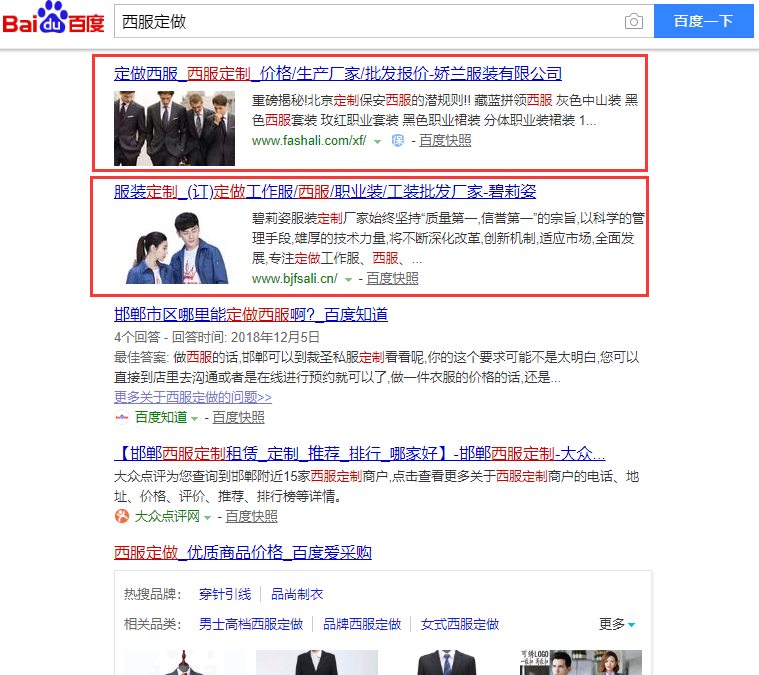Expand 更多 in related categories row
The image size is (759, 675).
[617, 624]
